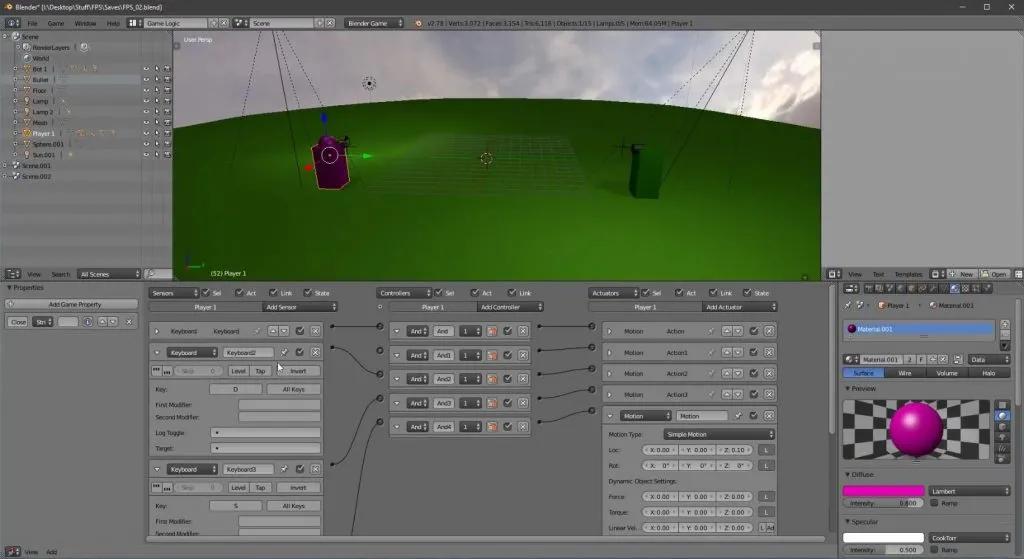The height and width of the screenshot is (559, 1024).
Task: Hide Bot 1 using its eye icon
Action: [x=145, y=69]
